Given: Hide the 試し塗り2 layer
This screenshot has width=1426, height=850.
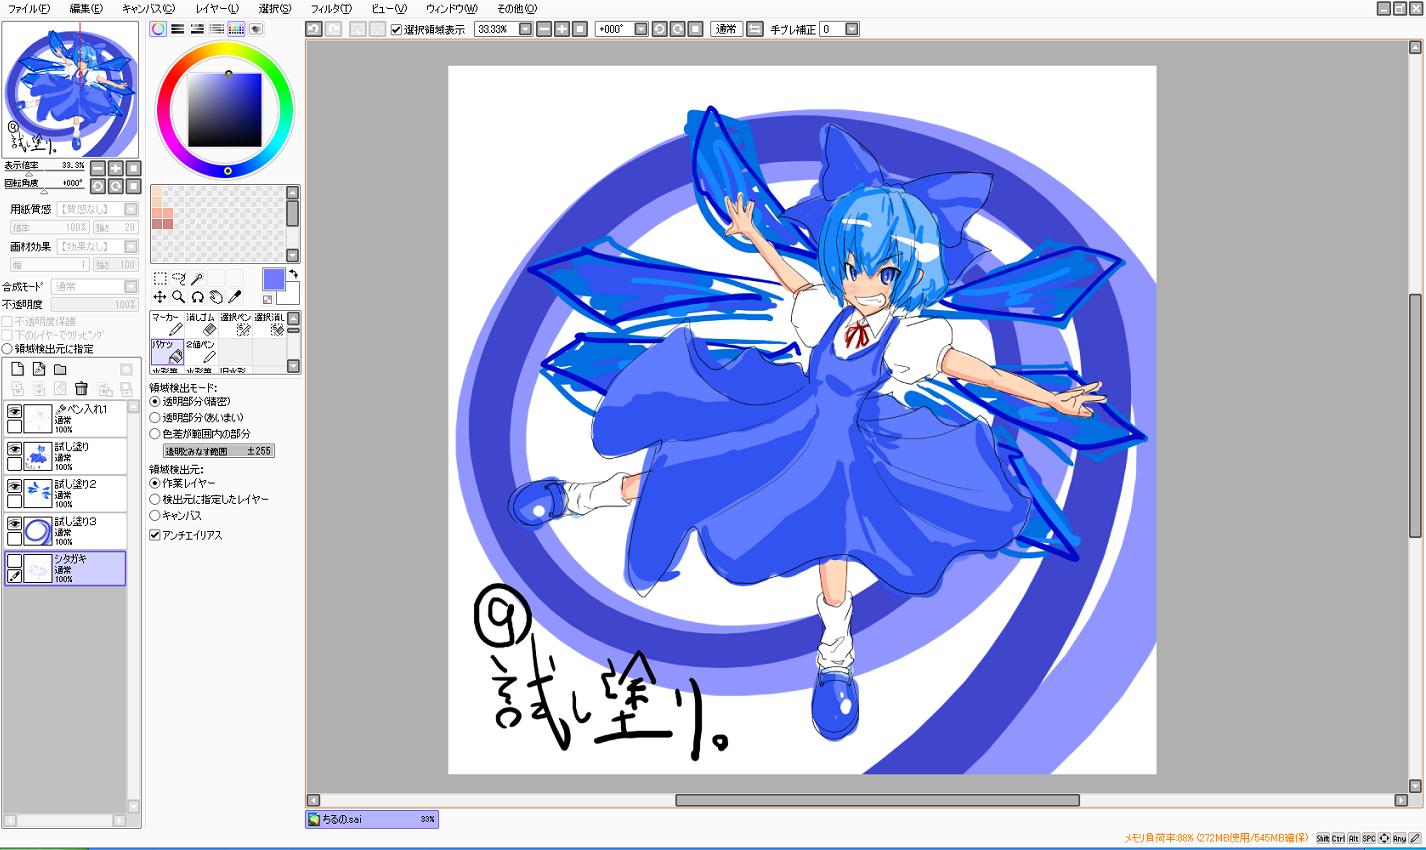Looking at the screenshot, I should pyautogui.click(x=15, y=486).
